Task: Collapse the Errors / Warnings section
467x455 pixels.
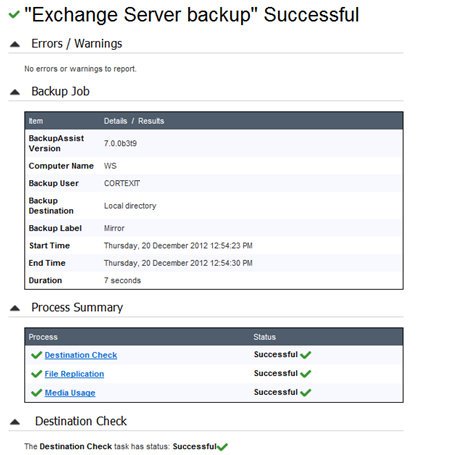Action: pyautogui.click(x=15, y=44)
